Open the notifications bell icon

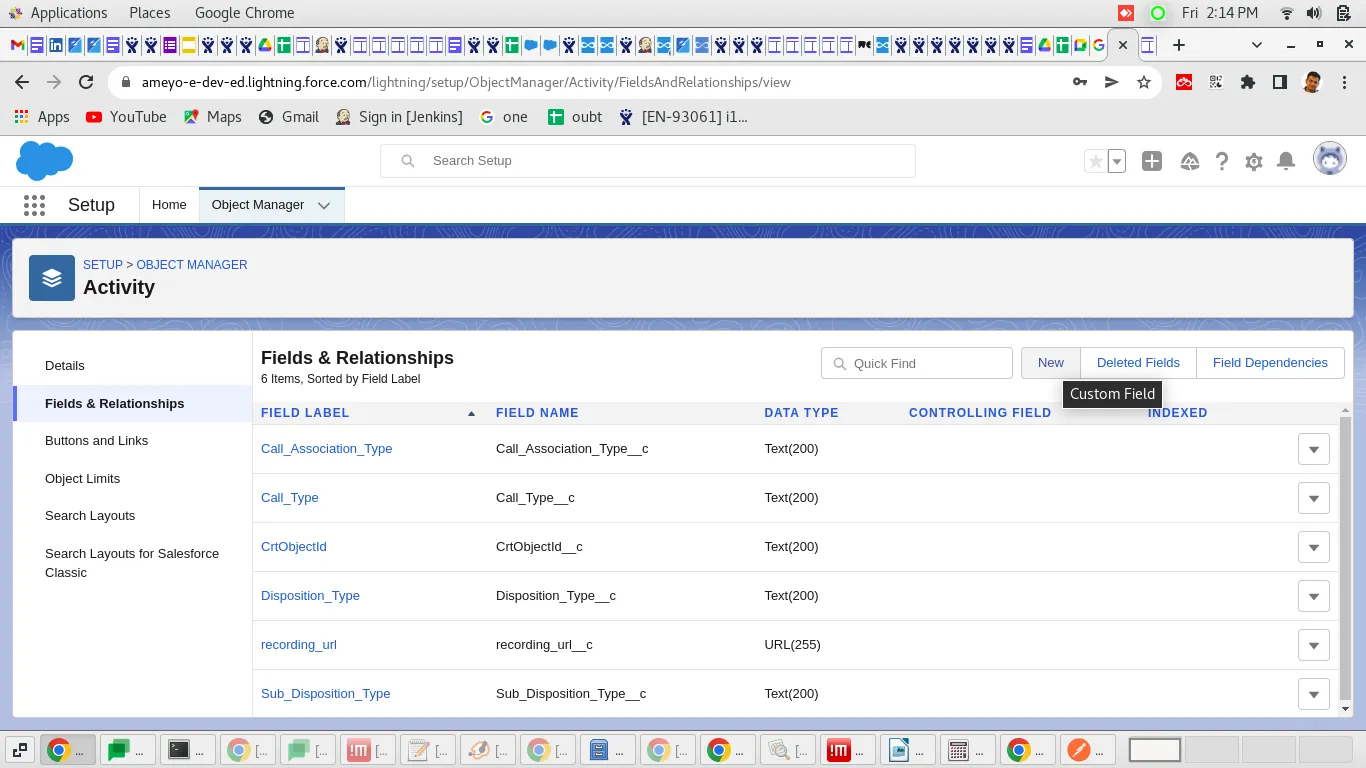pyautogui.click(x=1287, y=161)
